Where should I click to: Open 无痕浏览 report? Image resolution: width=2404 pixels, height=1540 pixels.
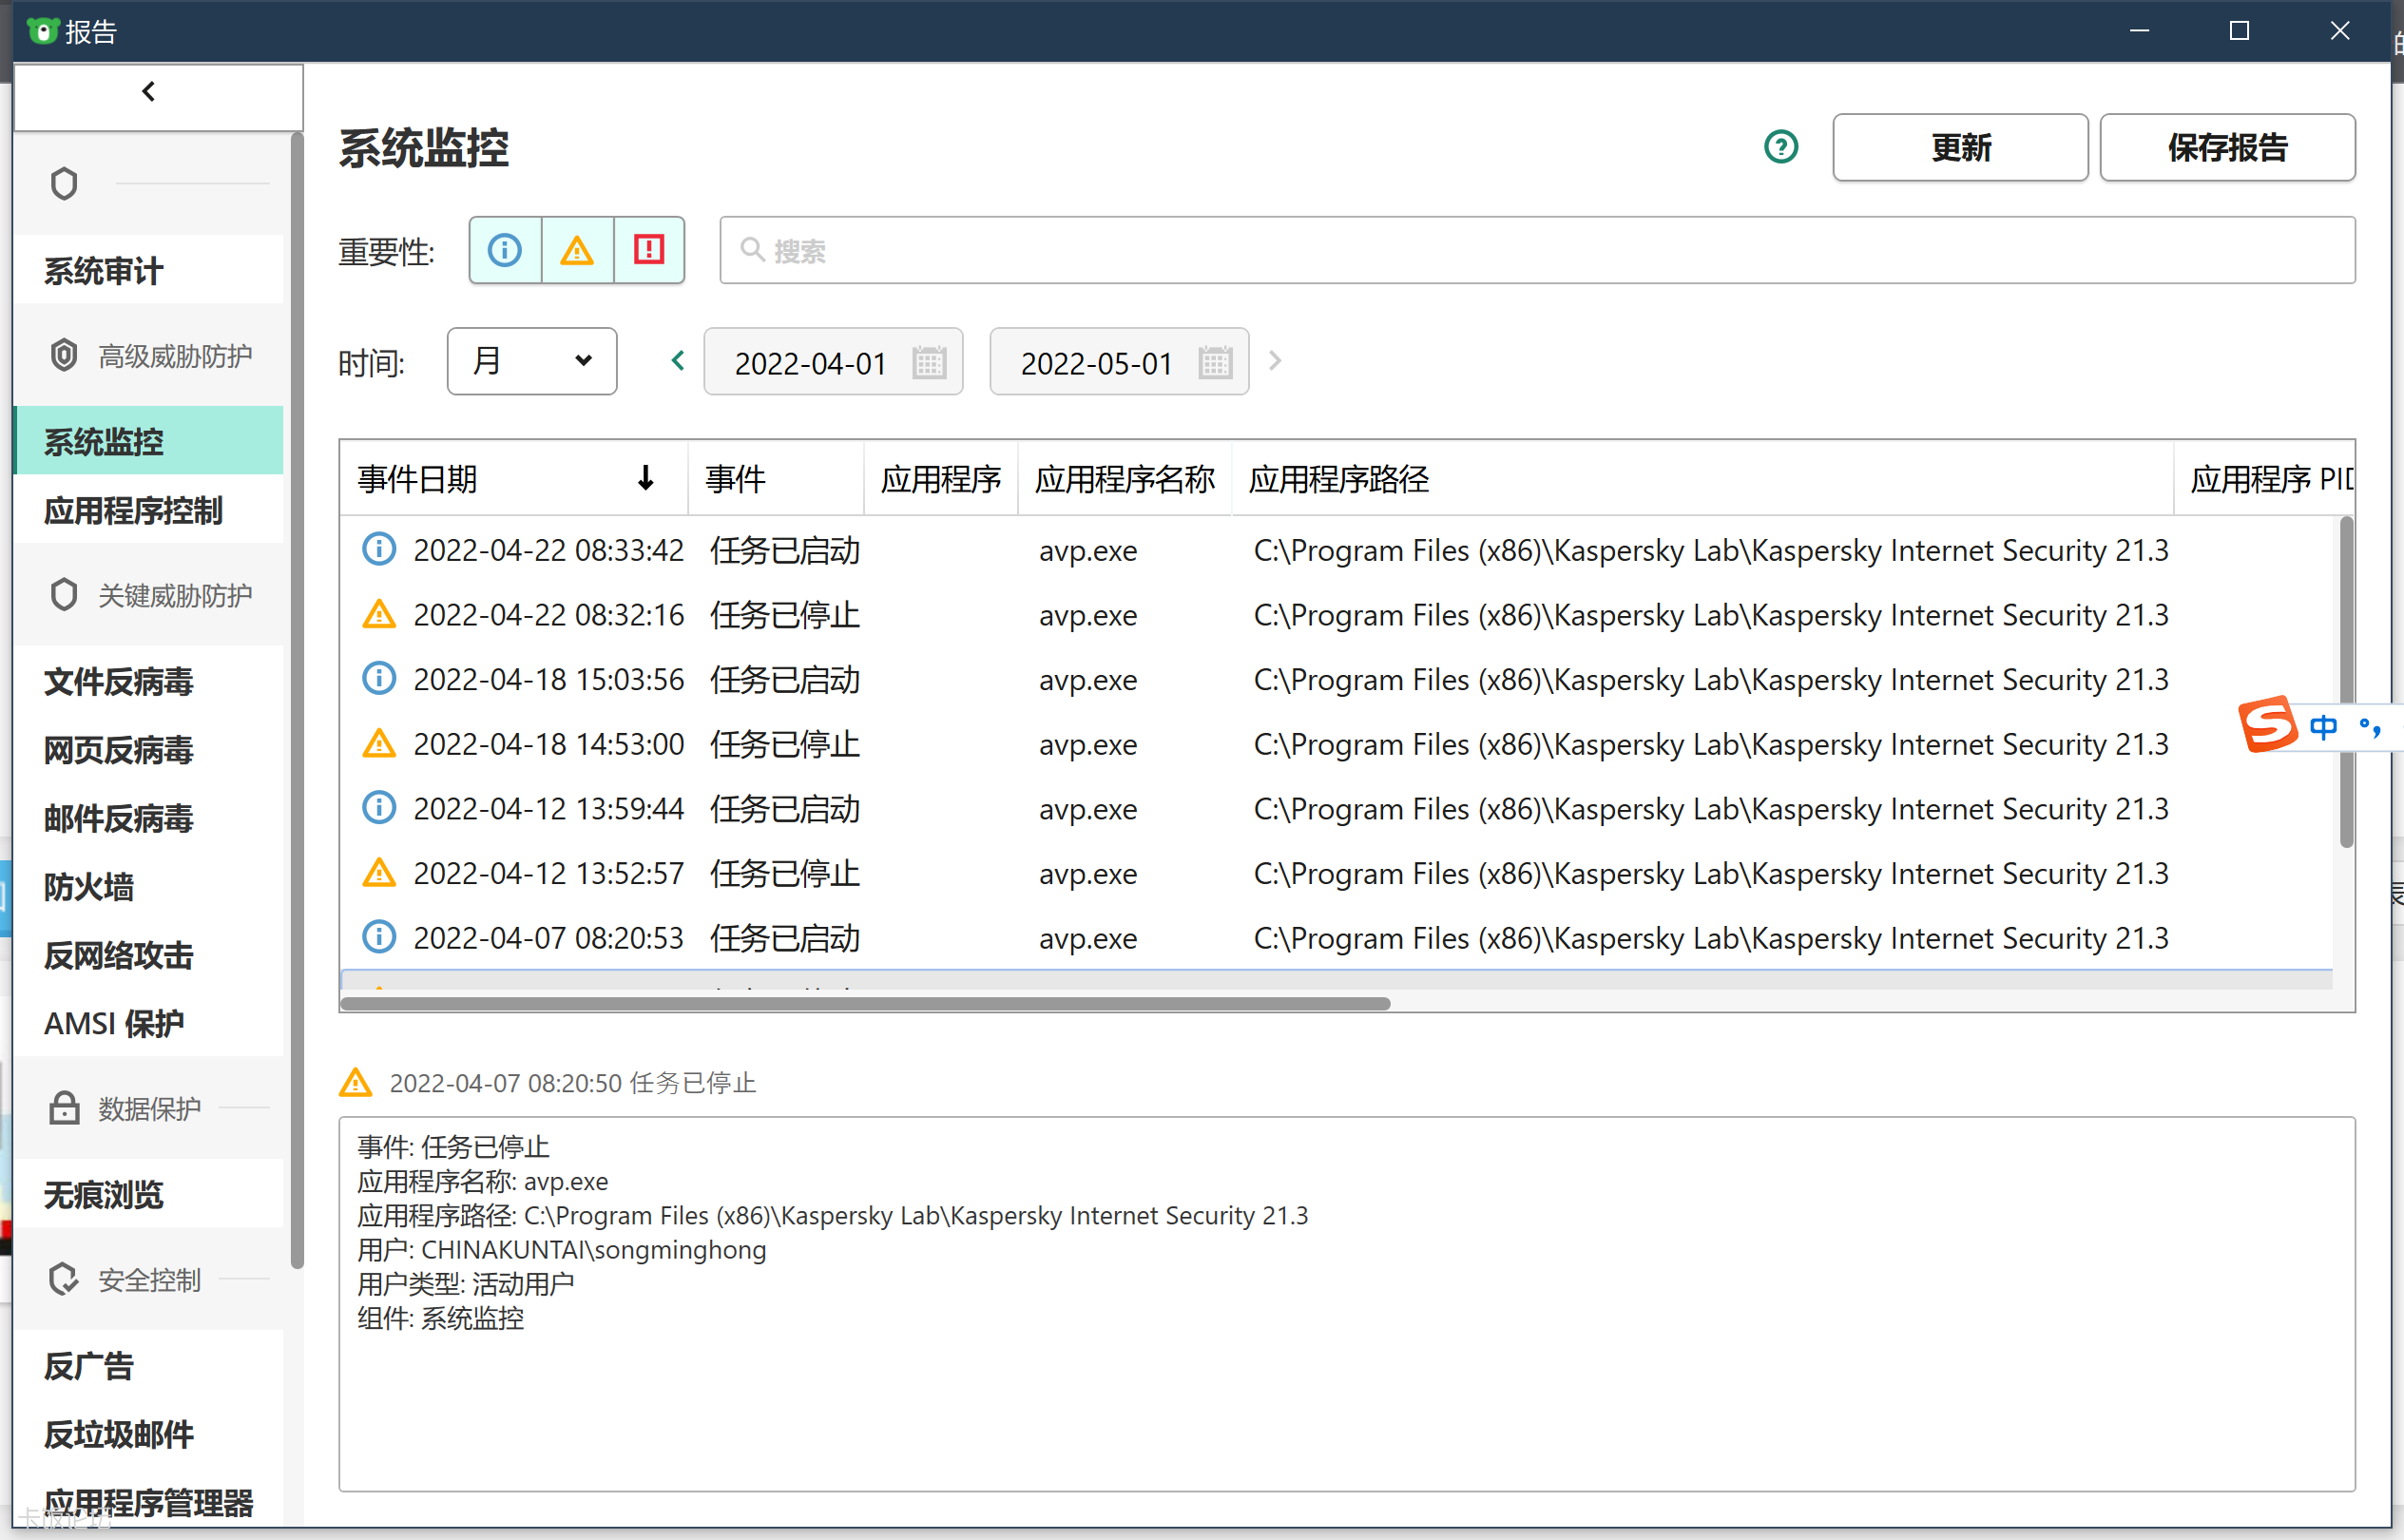tap(148, 1194)
